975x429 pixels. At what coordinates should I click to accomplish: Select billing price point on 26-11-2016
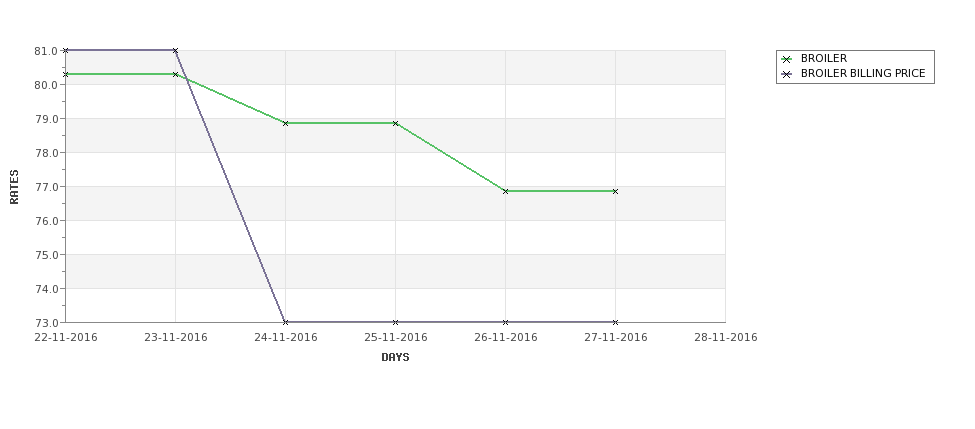pos(506,322)
